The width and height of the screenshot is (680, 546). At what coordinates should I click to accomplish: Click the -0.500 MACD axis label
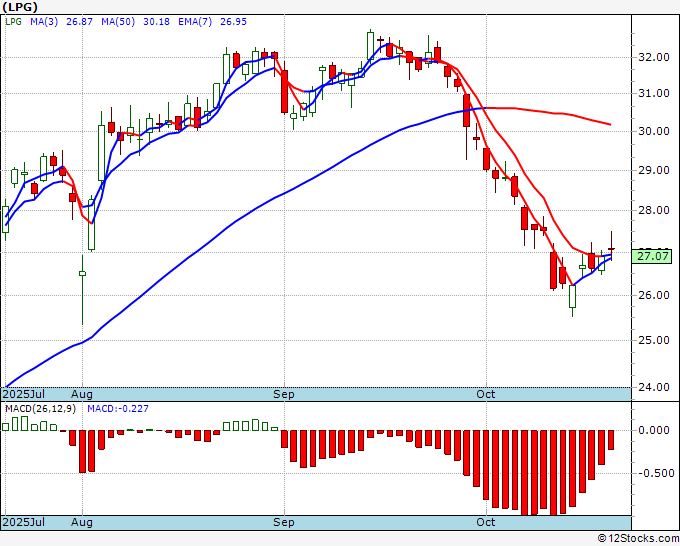654,473
